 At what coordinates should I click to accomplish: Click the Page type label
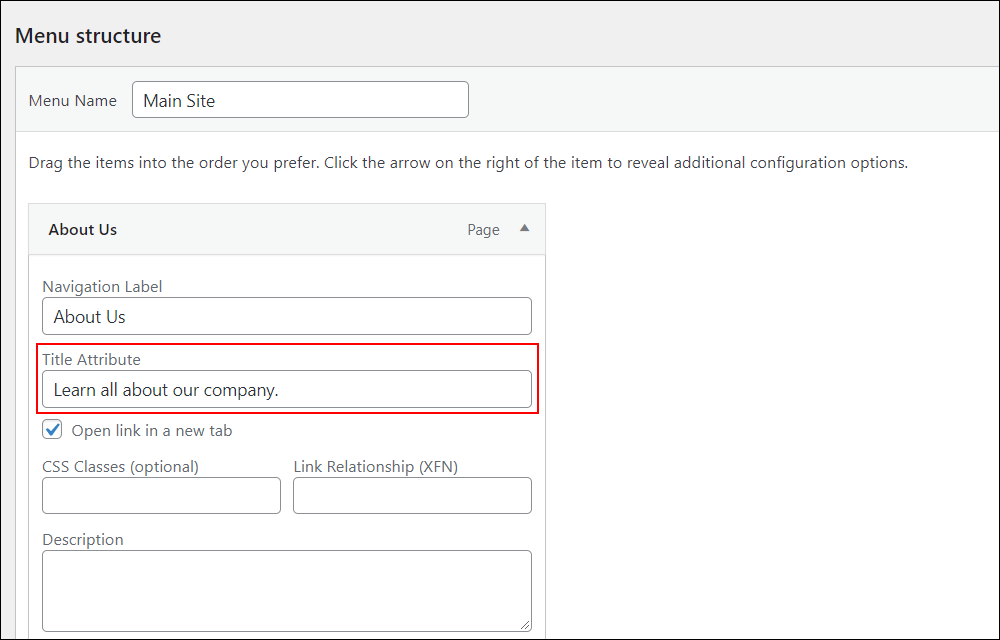pos(483,230)
